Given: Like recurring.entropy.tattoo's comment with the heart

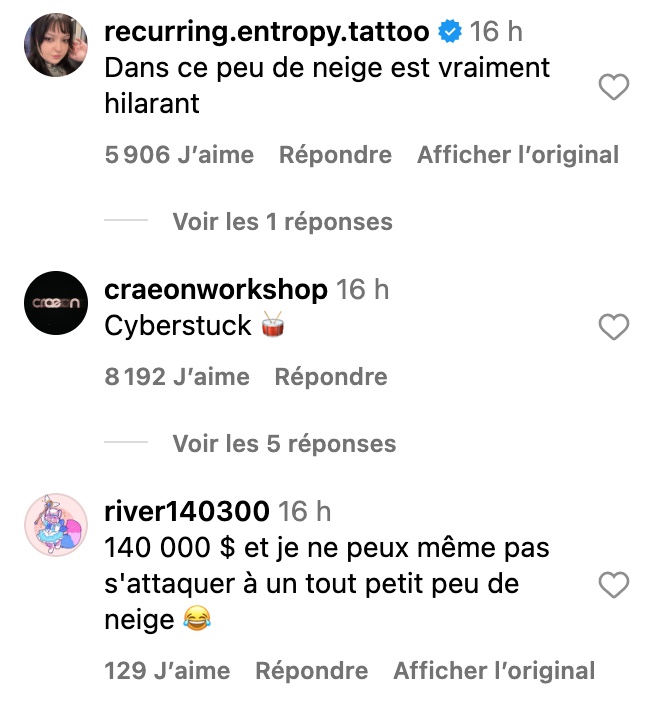Looking at the screenshot, I should click(614, 87).
